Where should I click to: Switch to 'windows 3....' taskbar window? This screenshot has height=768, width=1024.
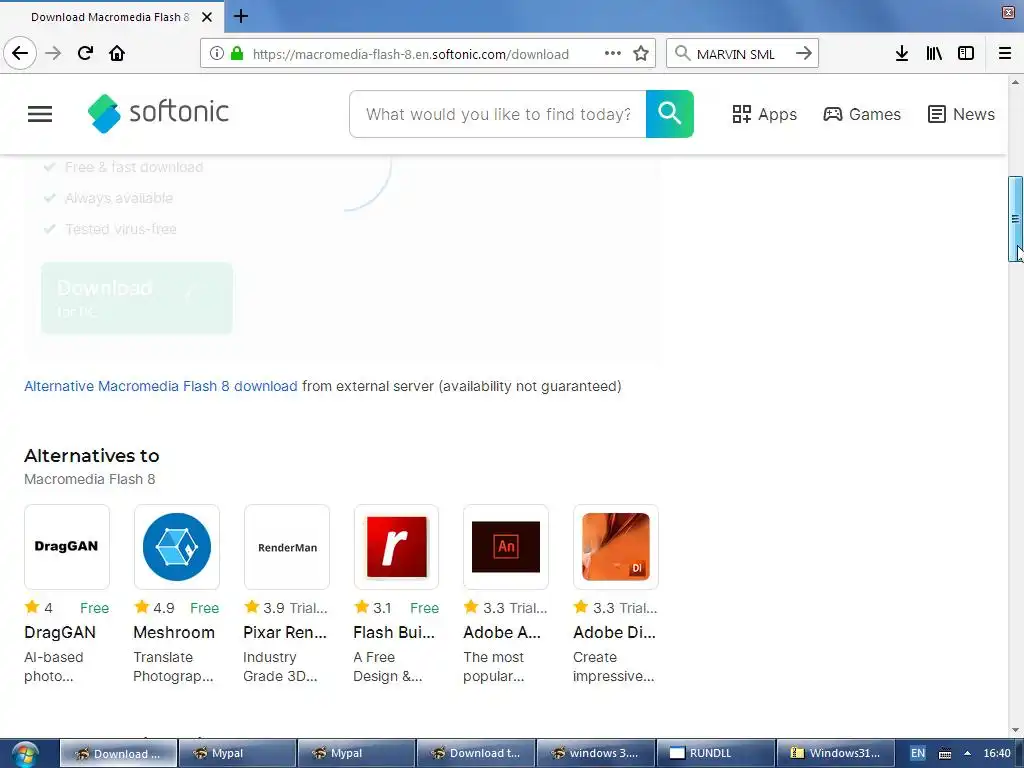tap(596, 753)
